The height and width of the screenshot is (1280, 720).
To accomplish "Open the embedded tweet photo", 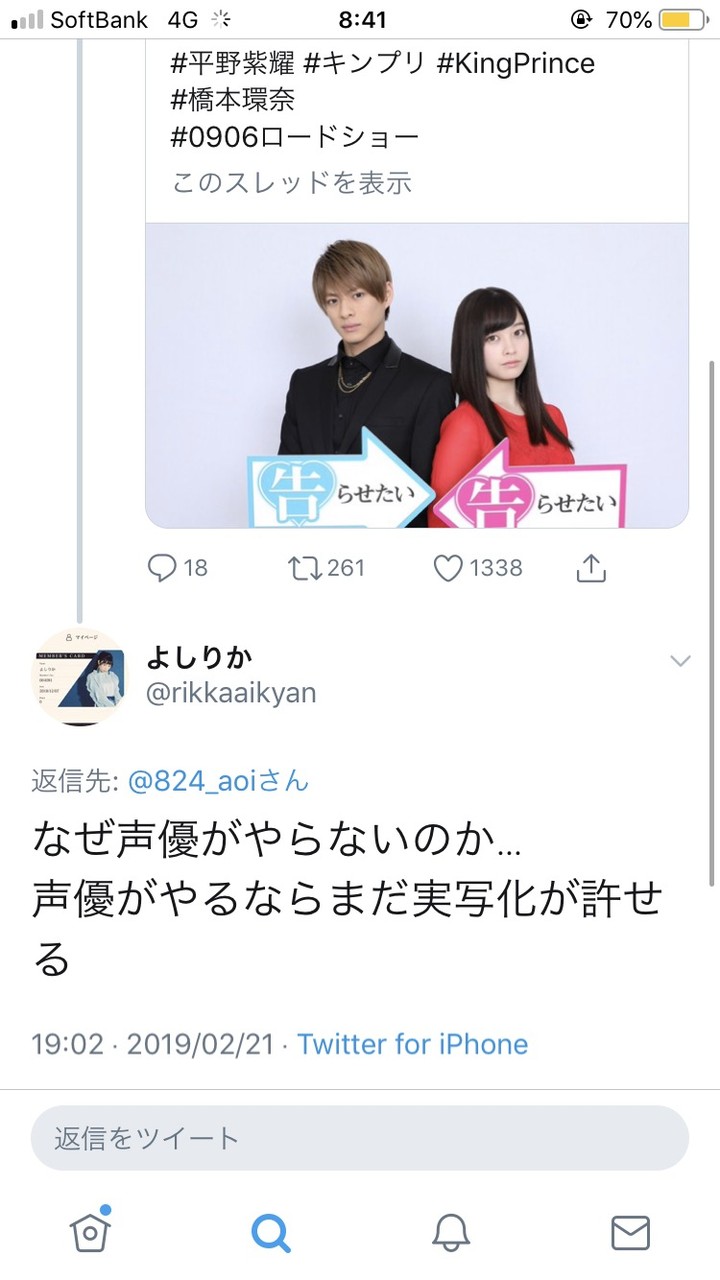I will pyautogui.click(x=417, y=375).
